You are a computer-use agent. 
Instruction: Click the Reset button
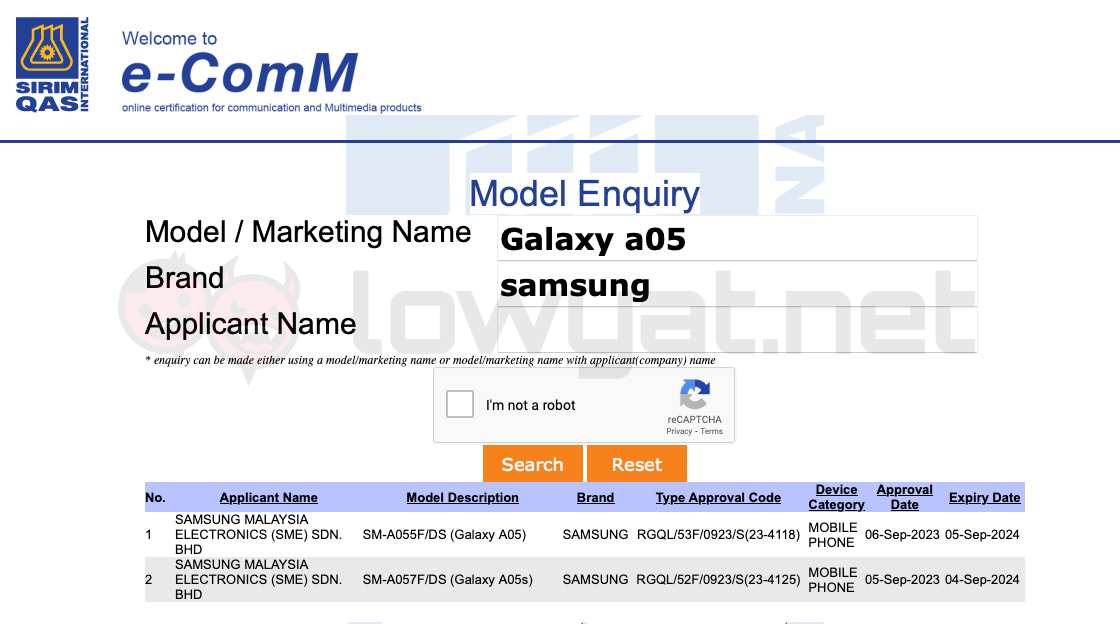(x=637, y=464)
